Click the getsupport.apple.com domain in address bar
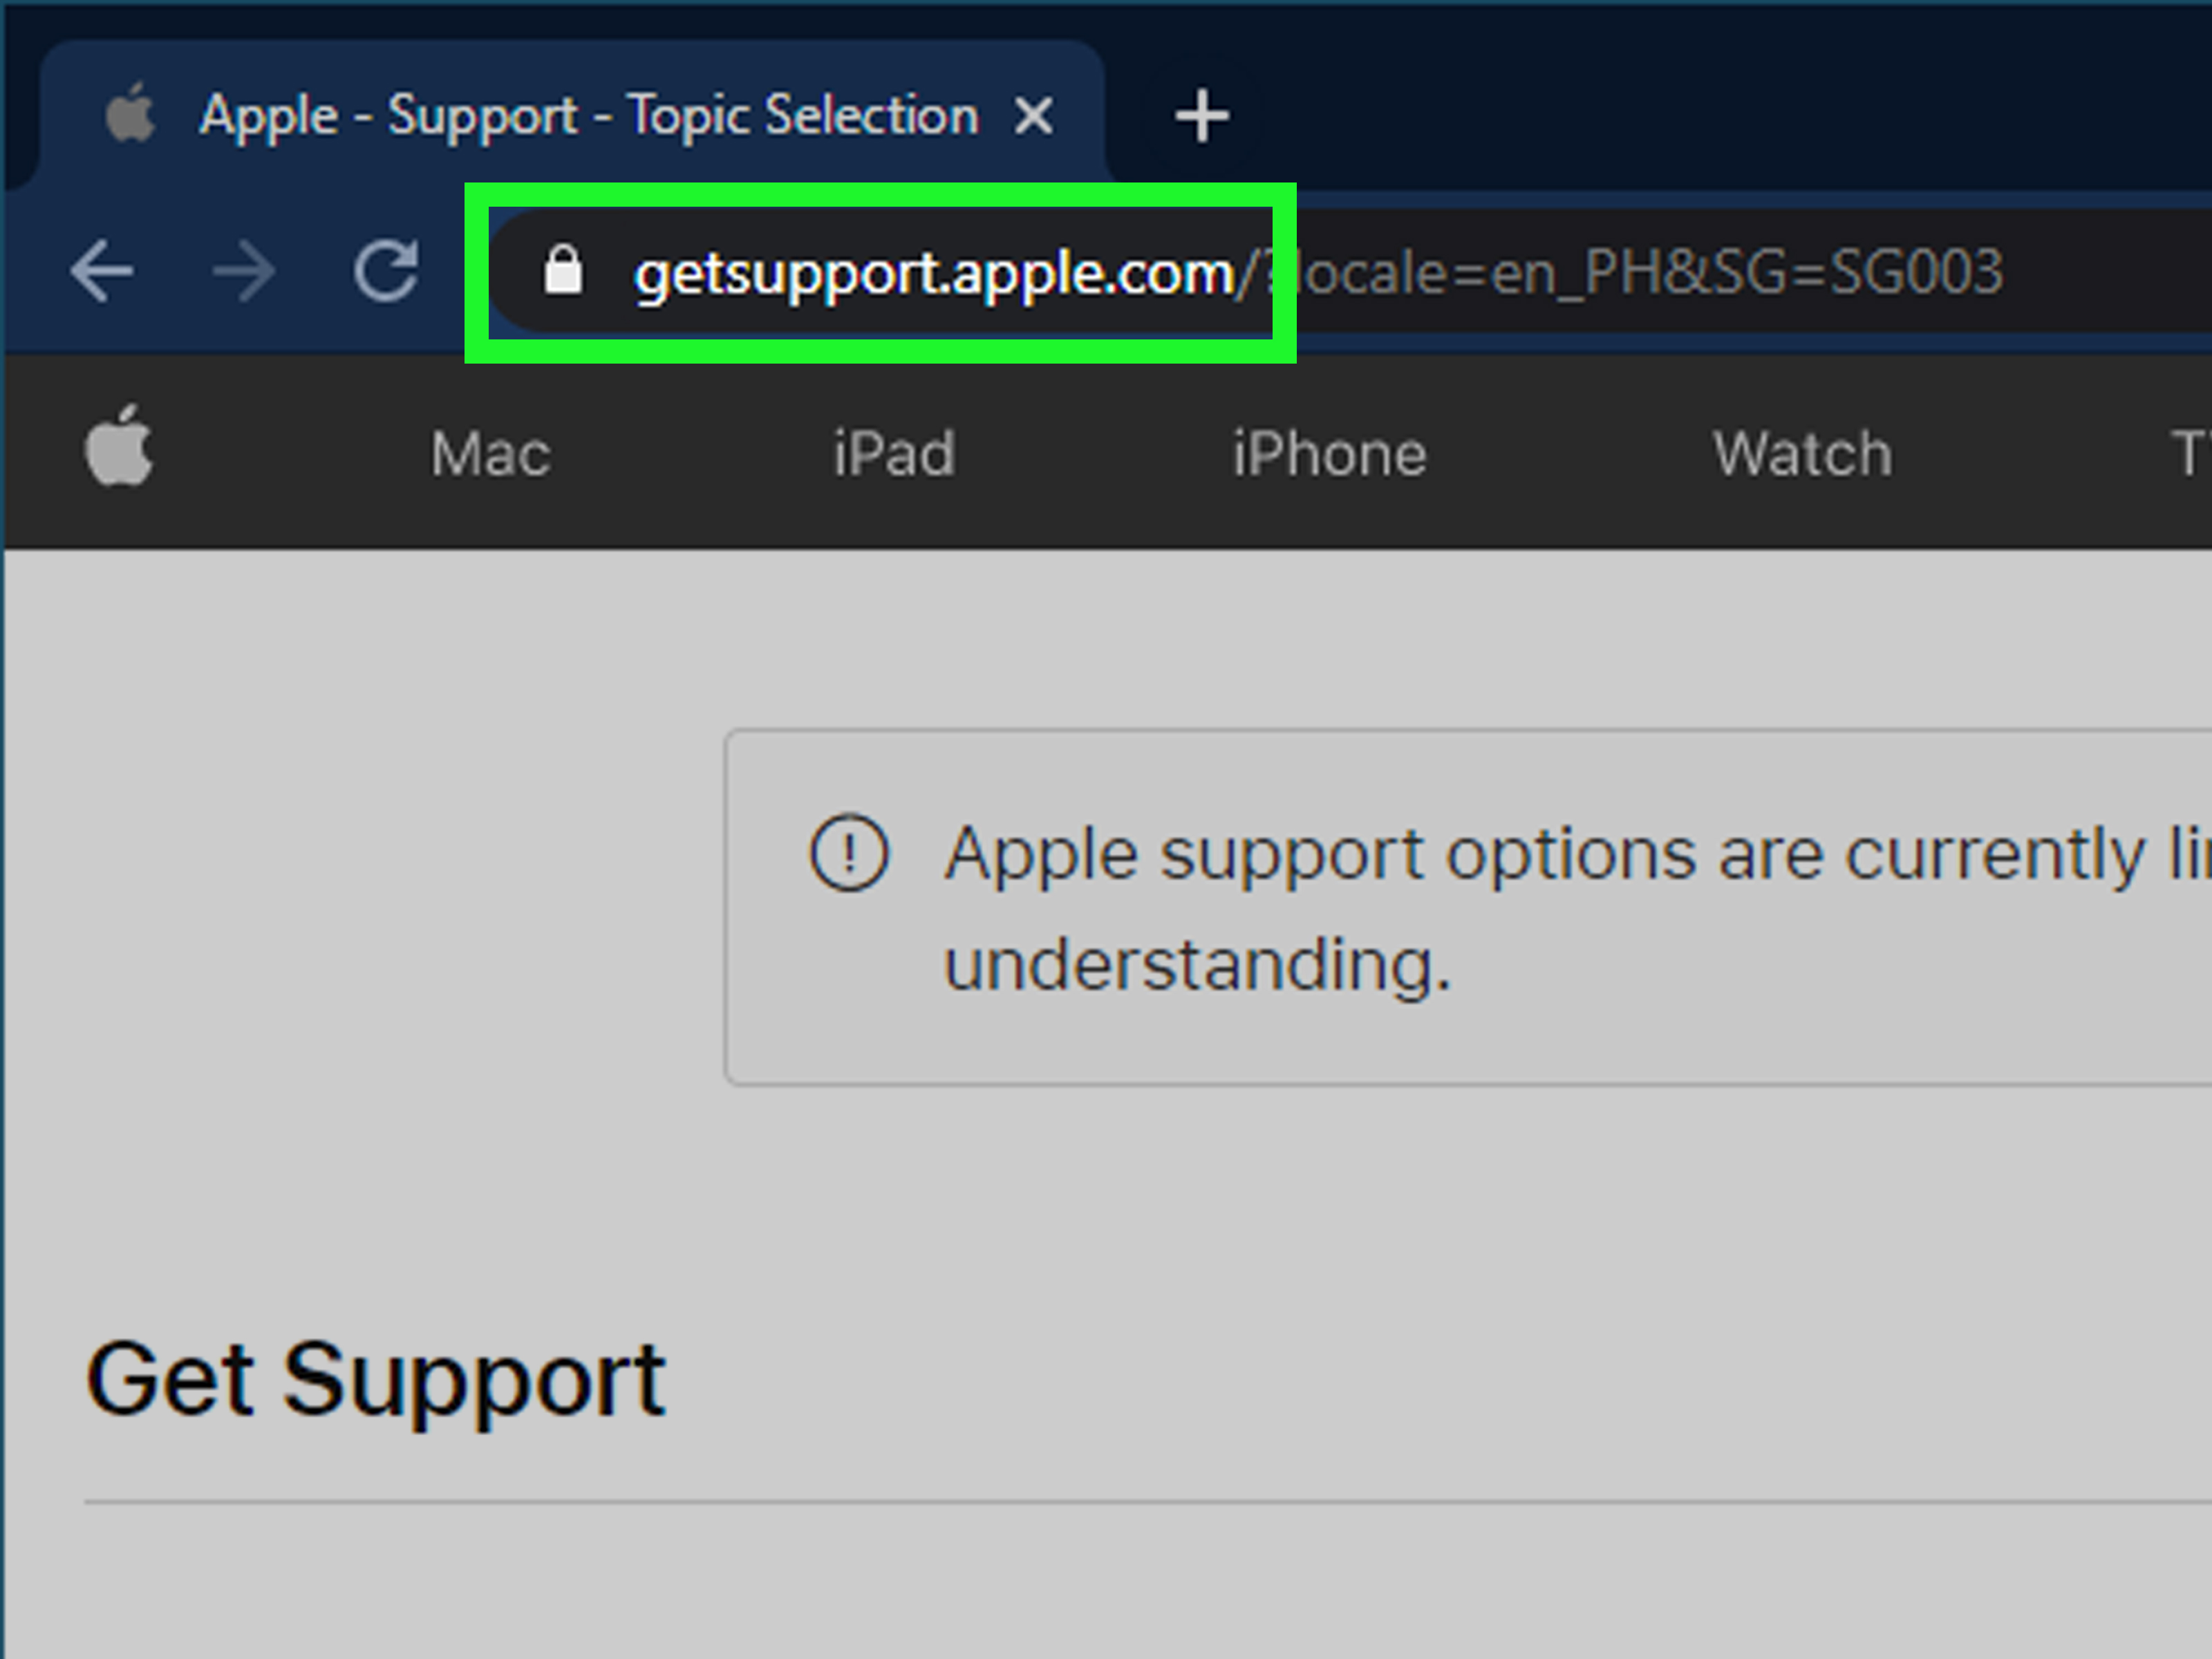The image size is (2212, 1659). 934,273
